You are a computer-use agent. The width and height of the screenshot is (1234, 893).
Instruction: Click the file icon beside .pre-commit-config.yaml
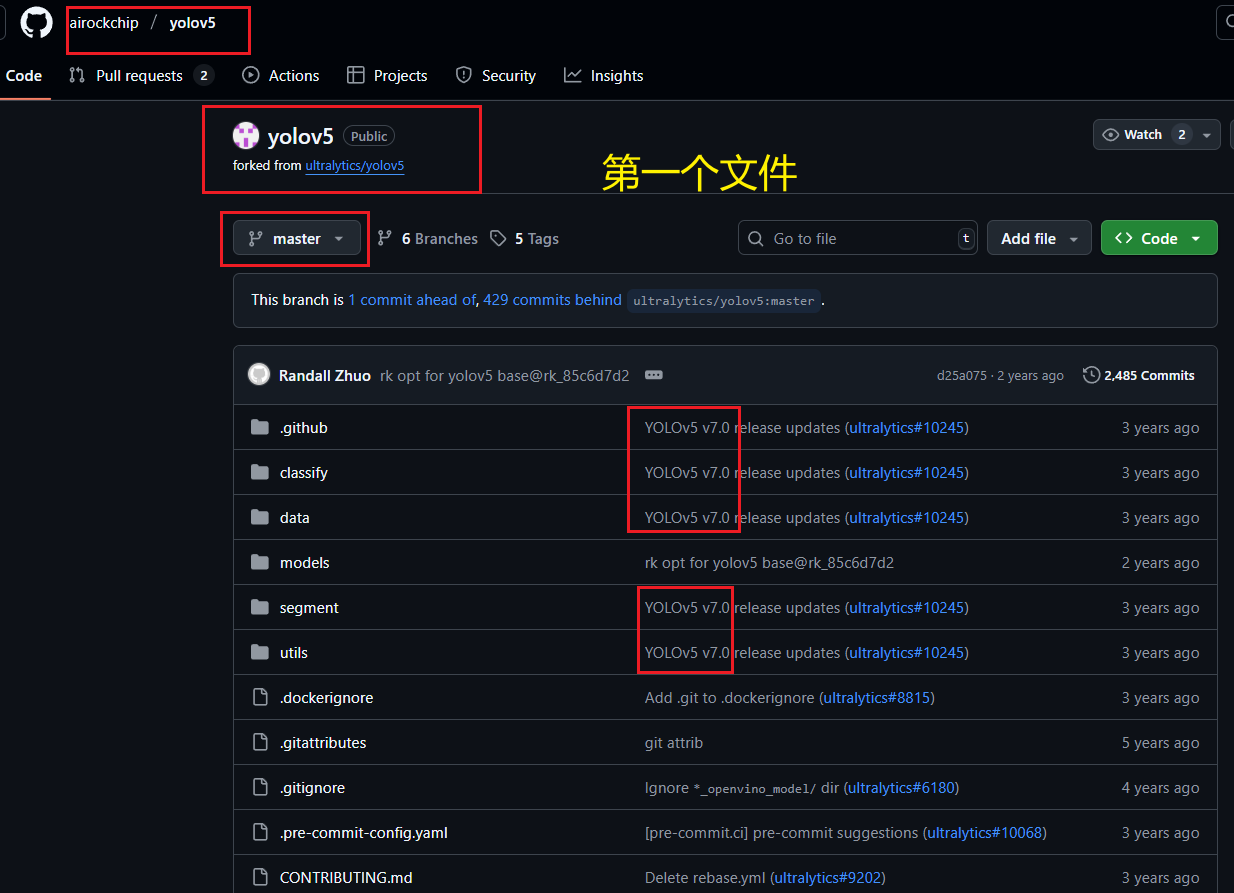point(260,833)
